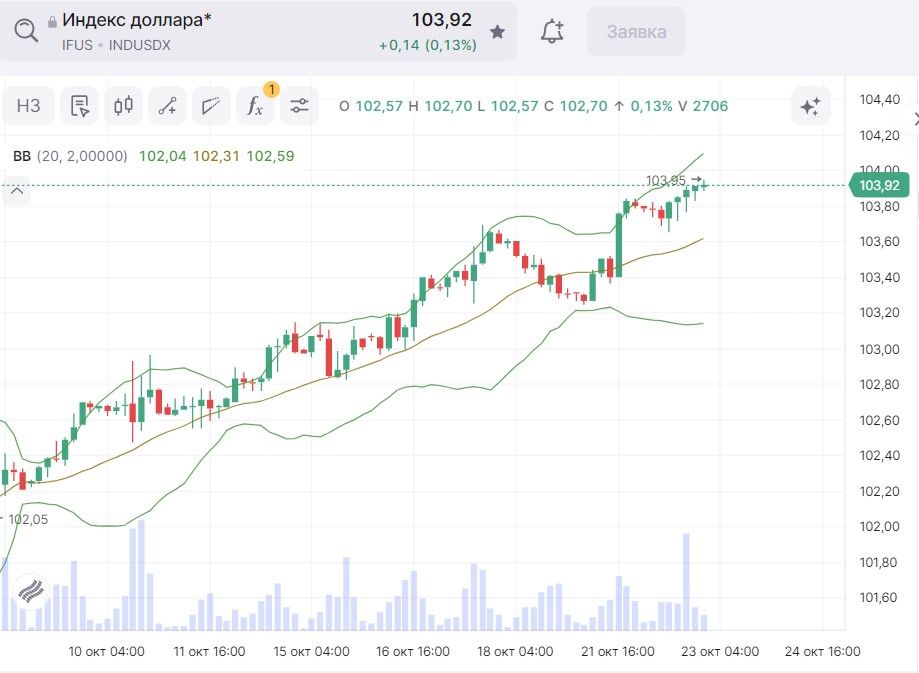Viewport: 919px width, 673px height.
Task: Open chart settings sliders icon
Action: pos(299,106)
